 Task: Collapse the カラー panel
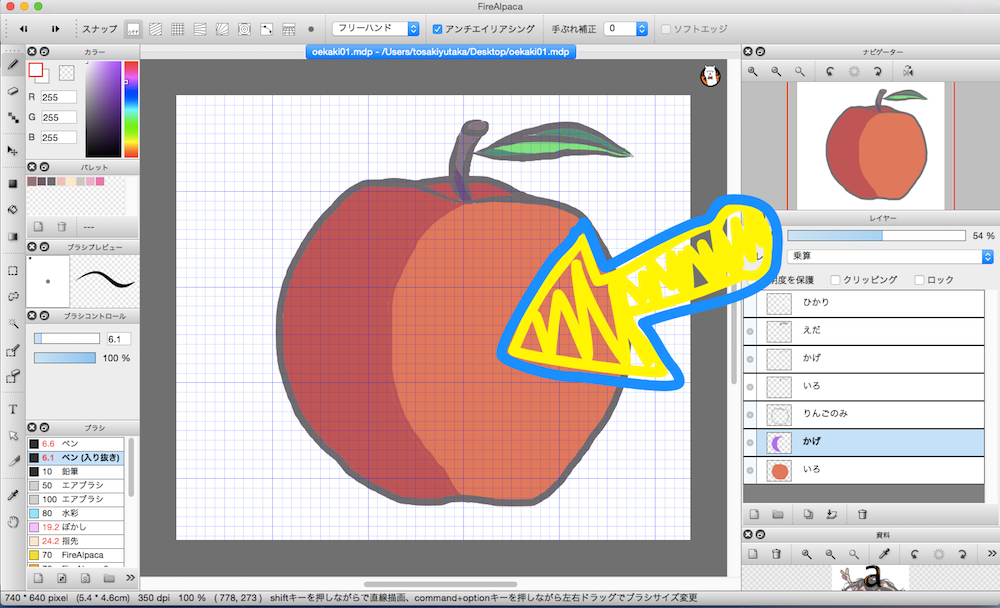pyautogui.click(x=44, y=52)
